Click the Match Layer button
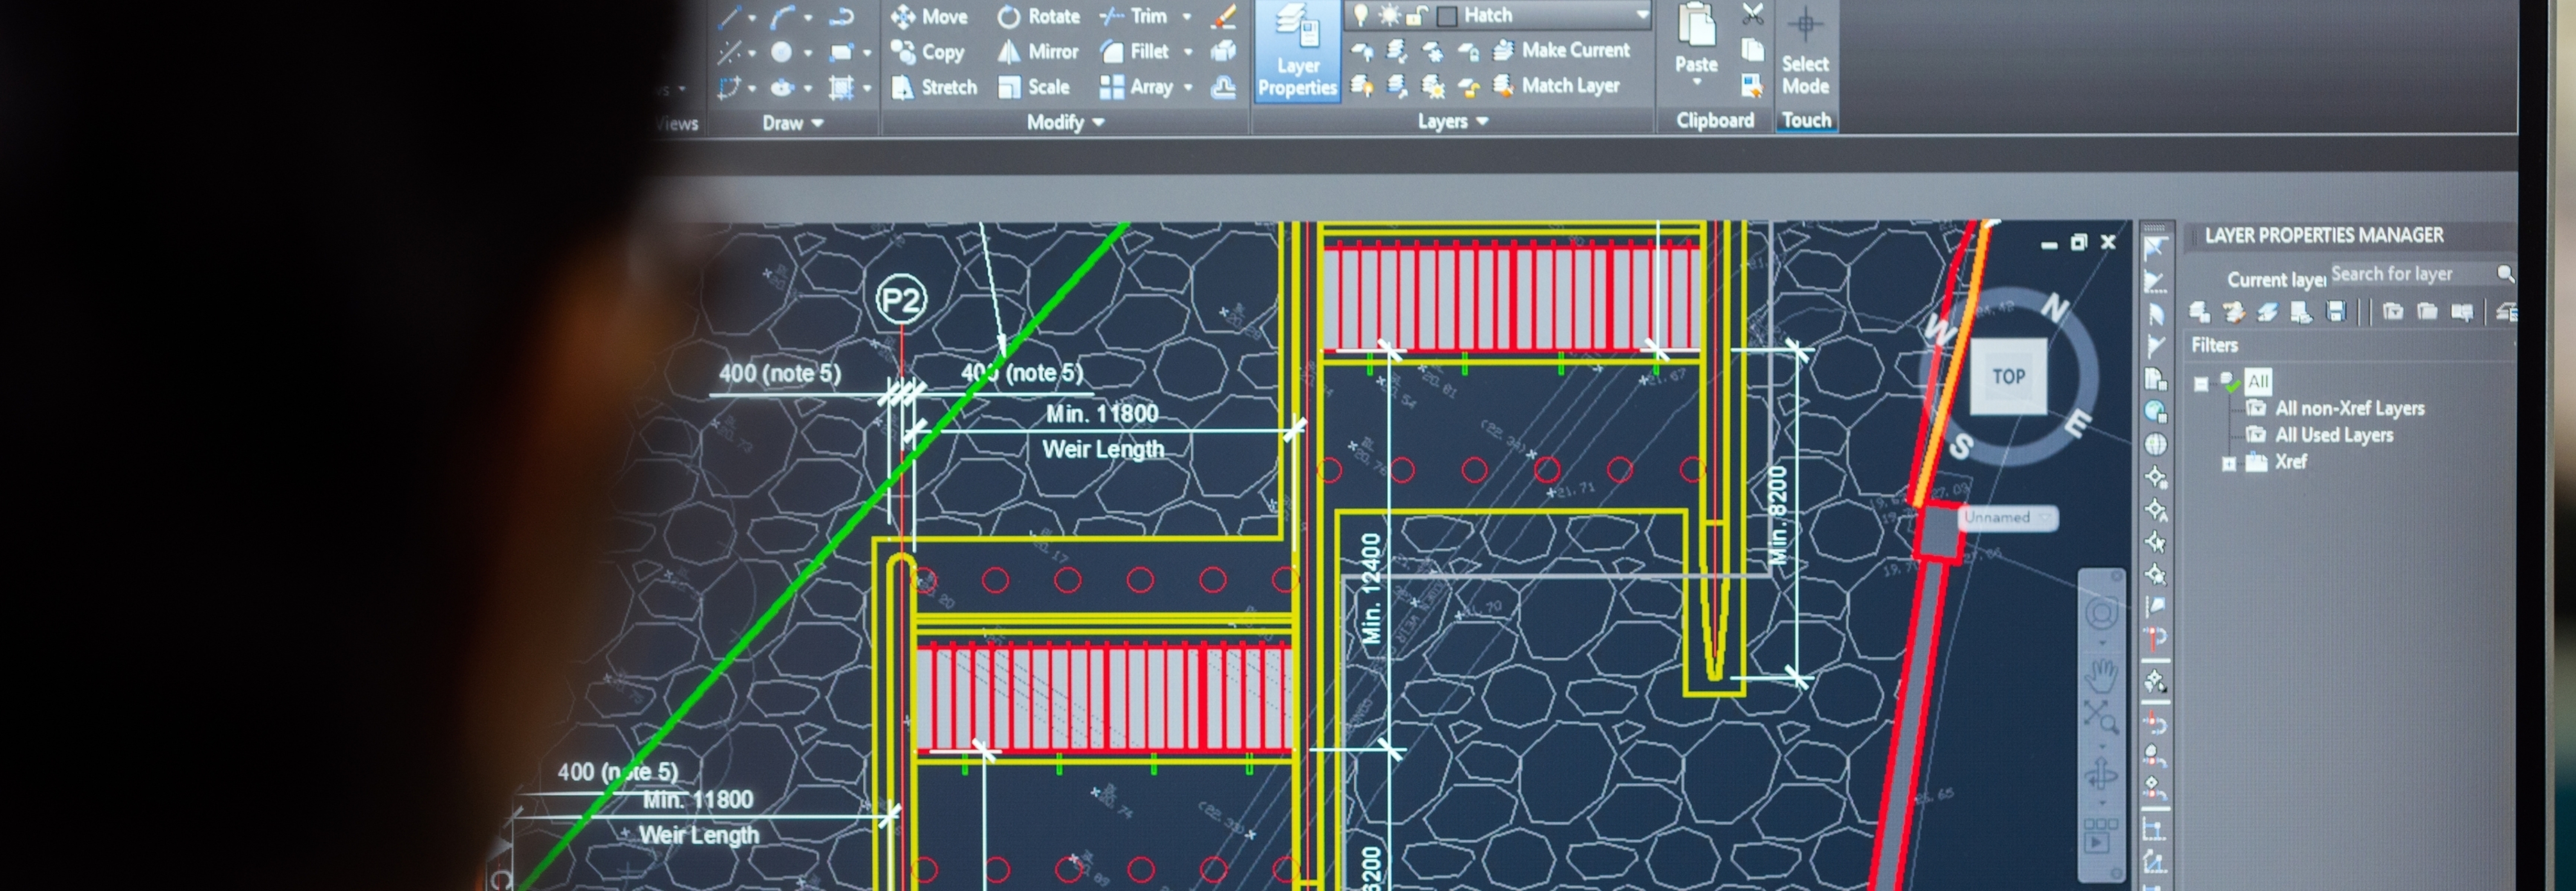Image resolution: width=2576 pixels, height=891 pixels. coord(1556,86)
